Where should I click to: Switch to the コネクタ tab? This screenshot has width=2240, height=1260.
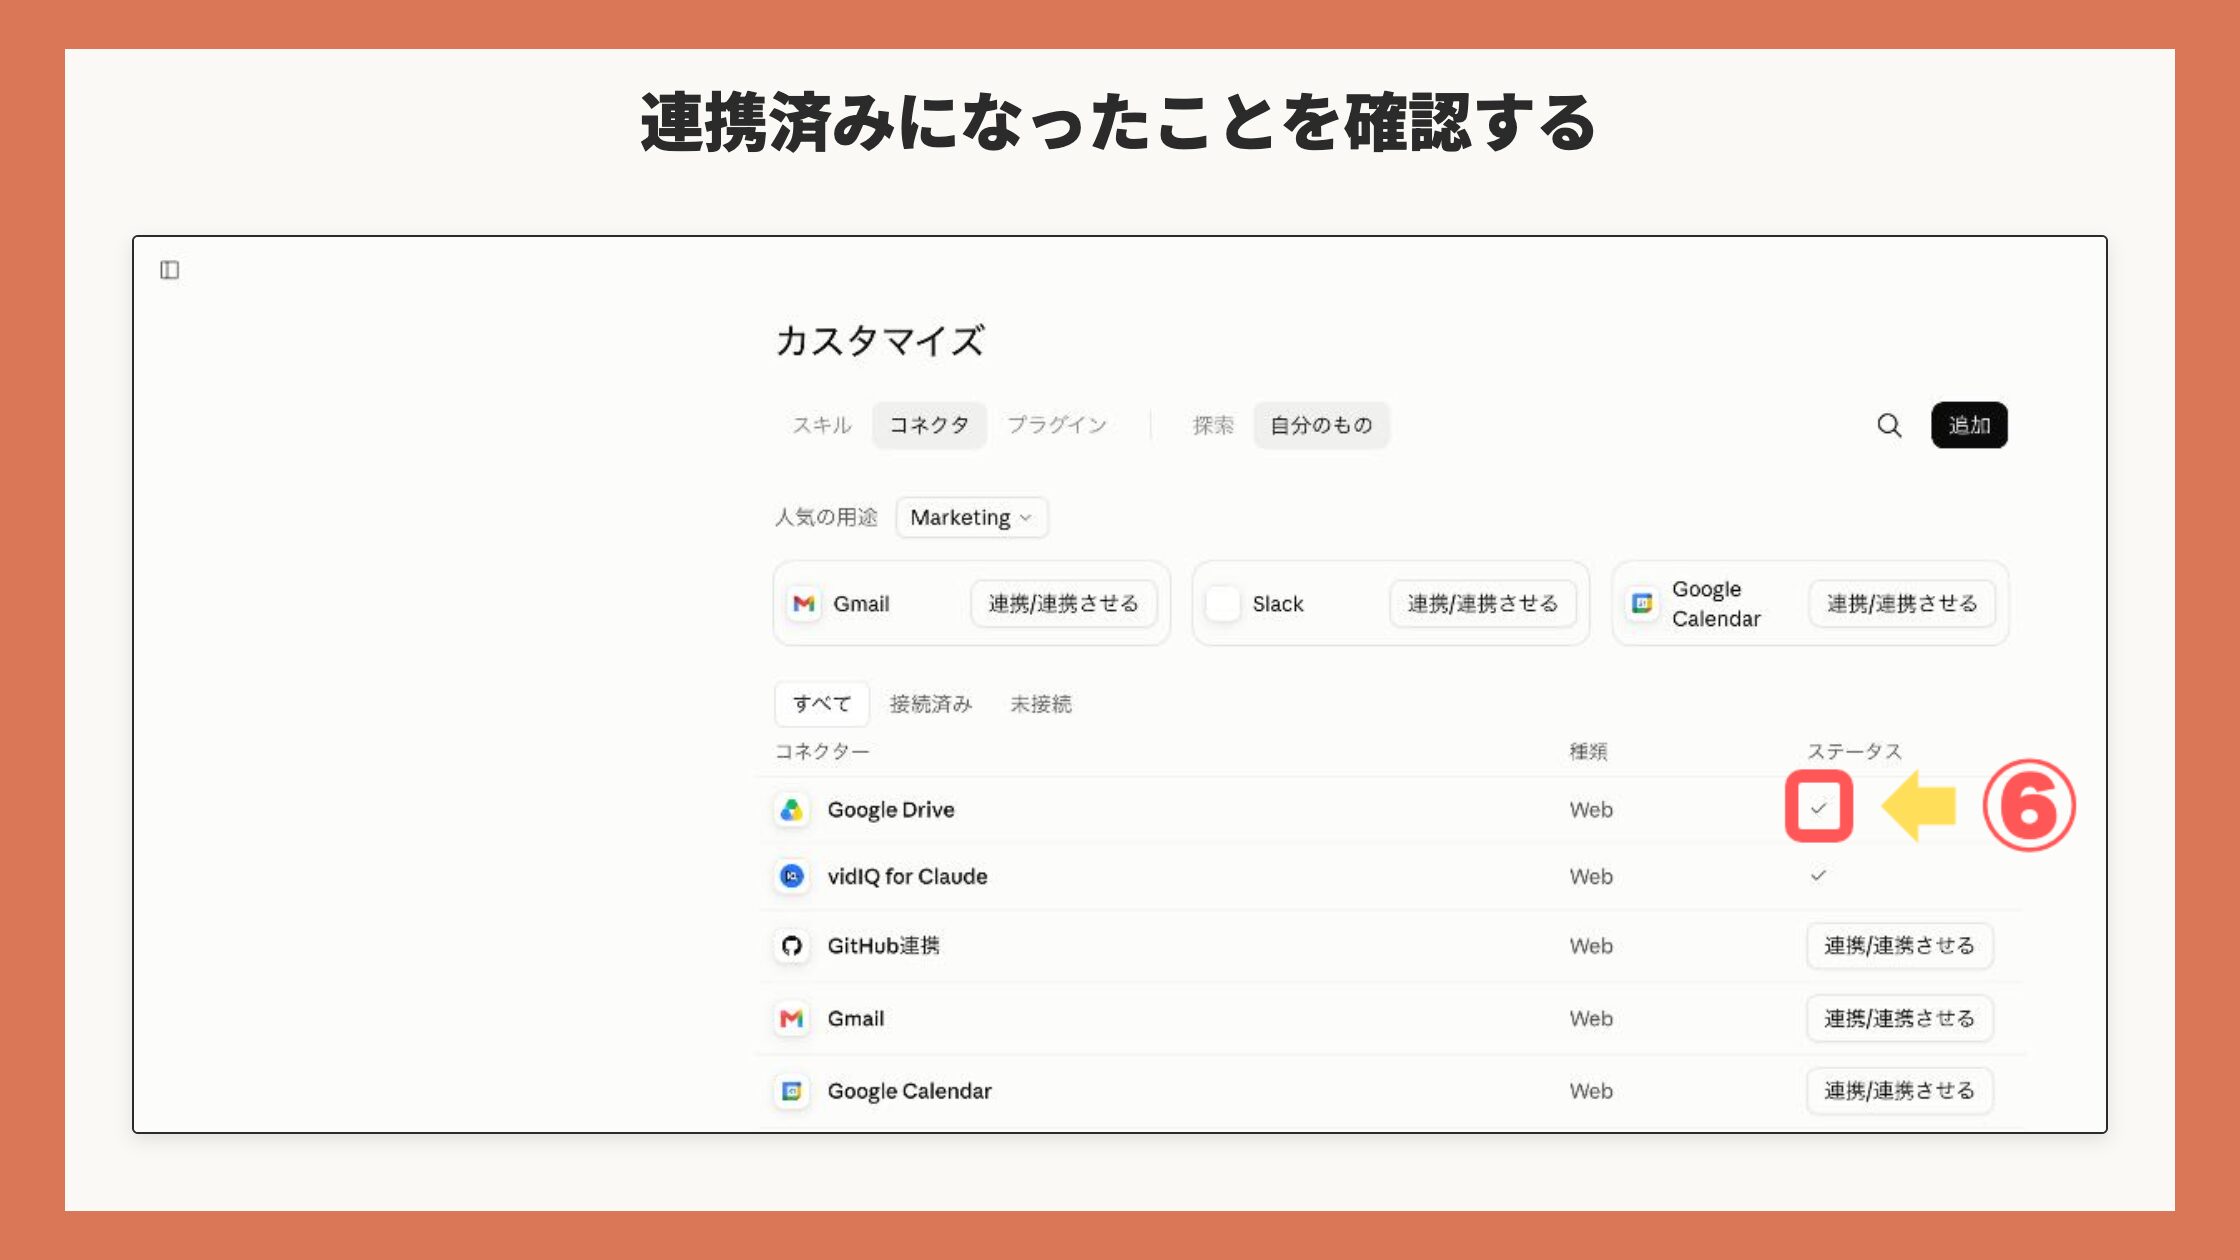pyautogui.click(x=929, y=425)
